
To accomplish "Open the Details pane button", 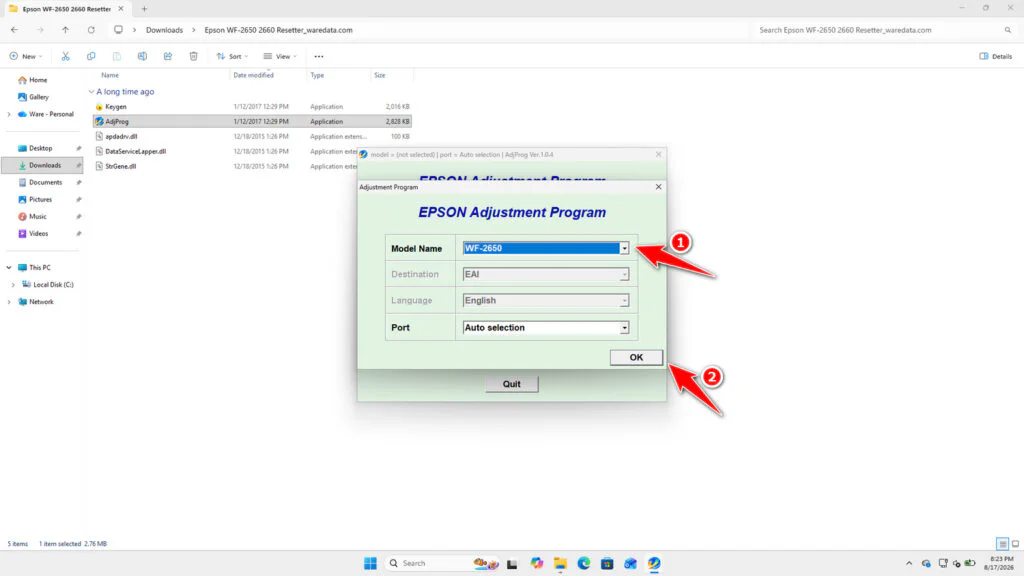I will click(x=995, y=56).
